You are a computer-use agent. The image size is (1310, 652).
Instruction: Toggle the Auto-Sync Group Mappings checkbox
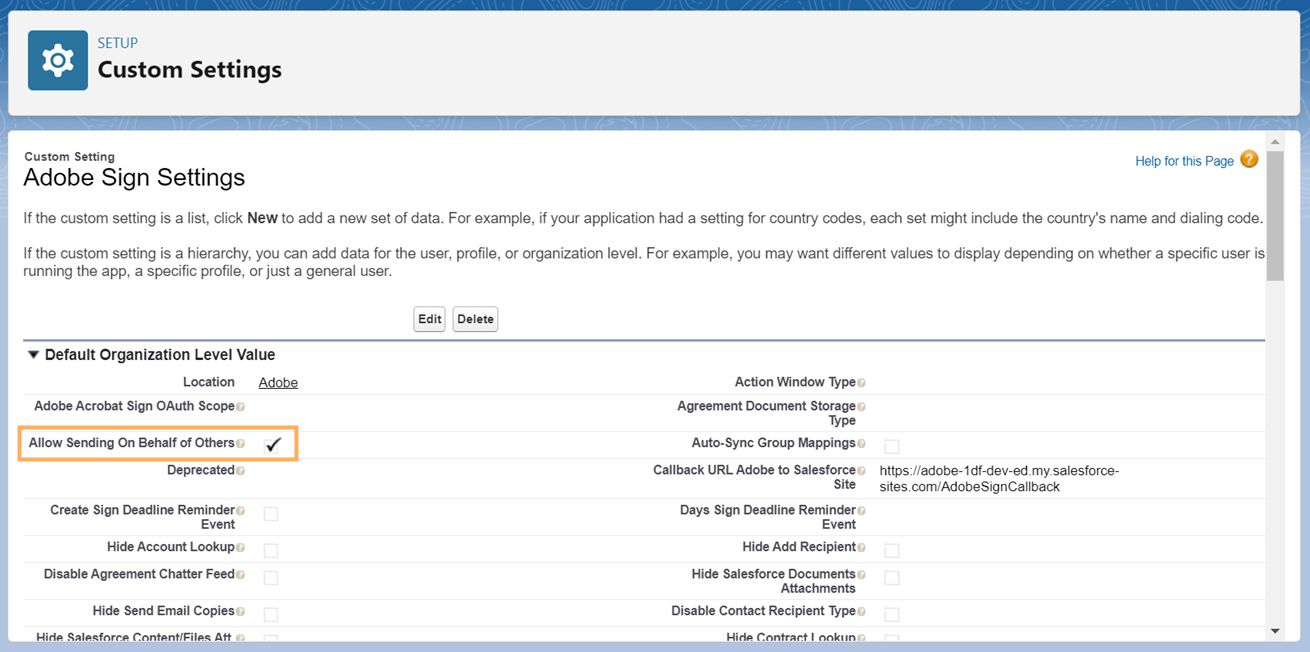892,446
